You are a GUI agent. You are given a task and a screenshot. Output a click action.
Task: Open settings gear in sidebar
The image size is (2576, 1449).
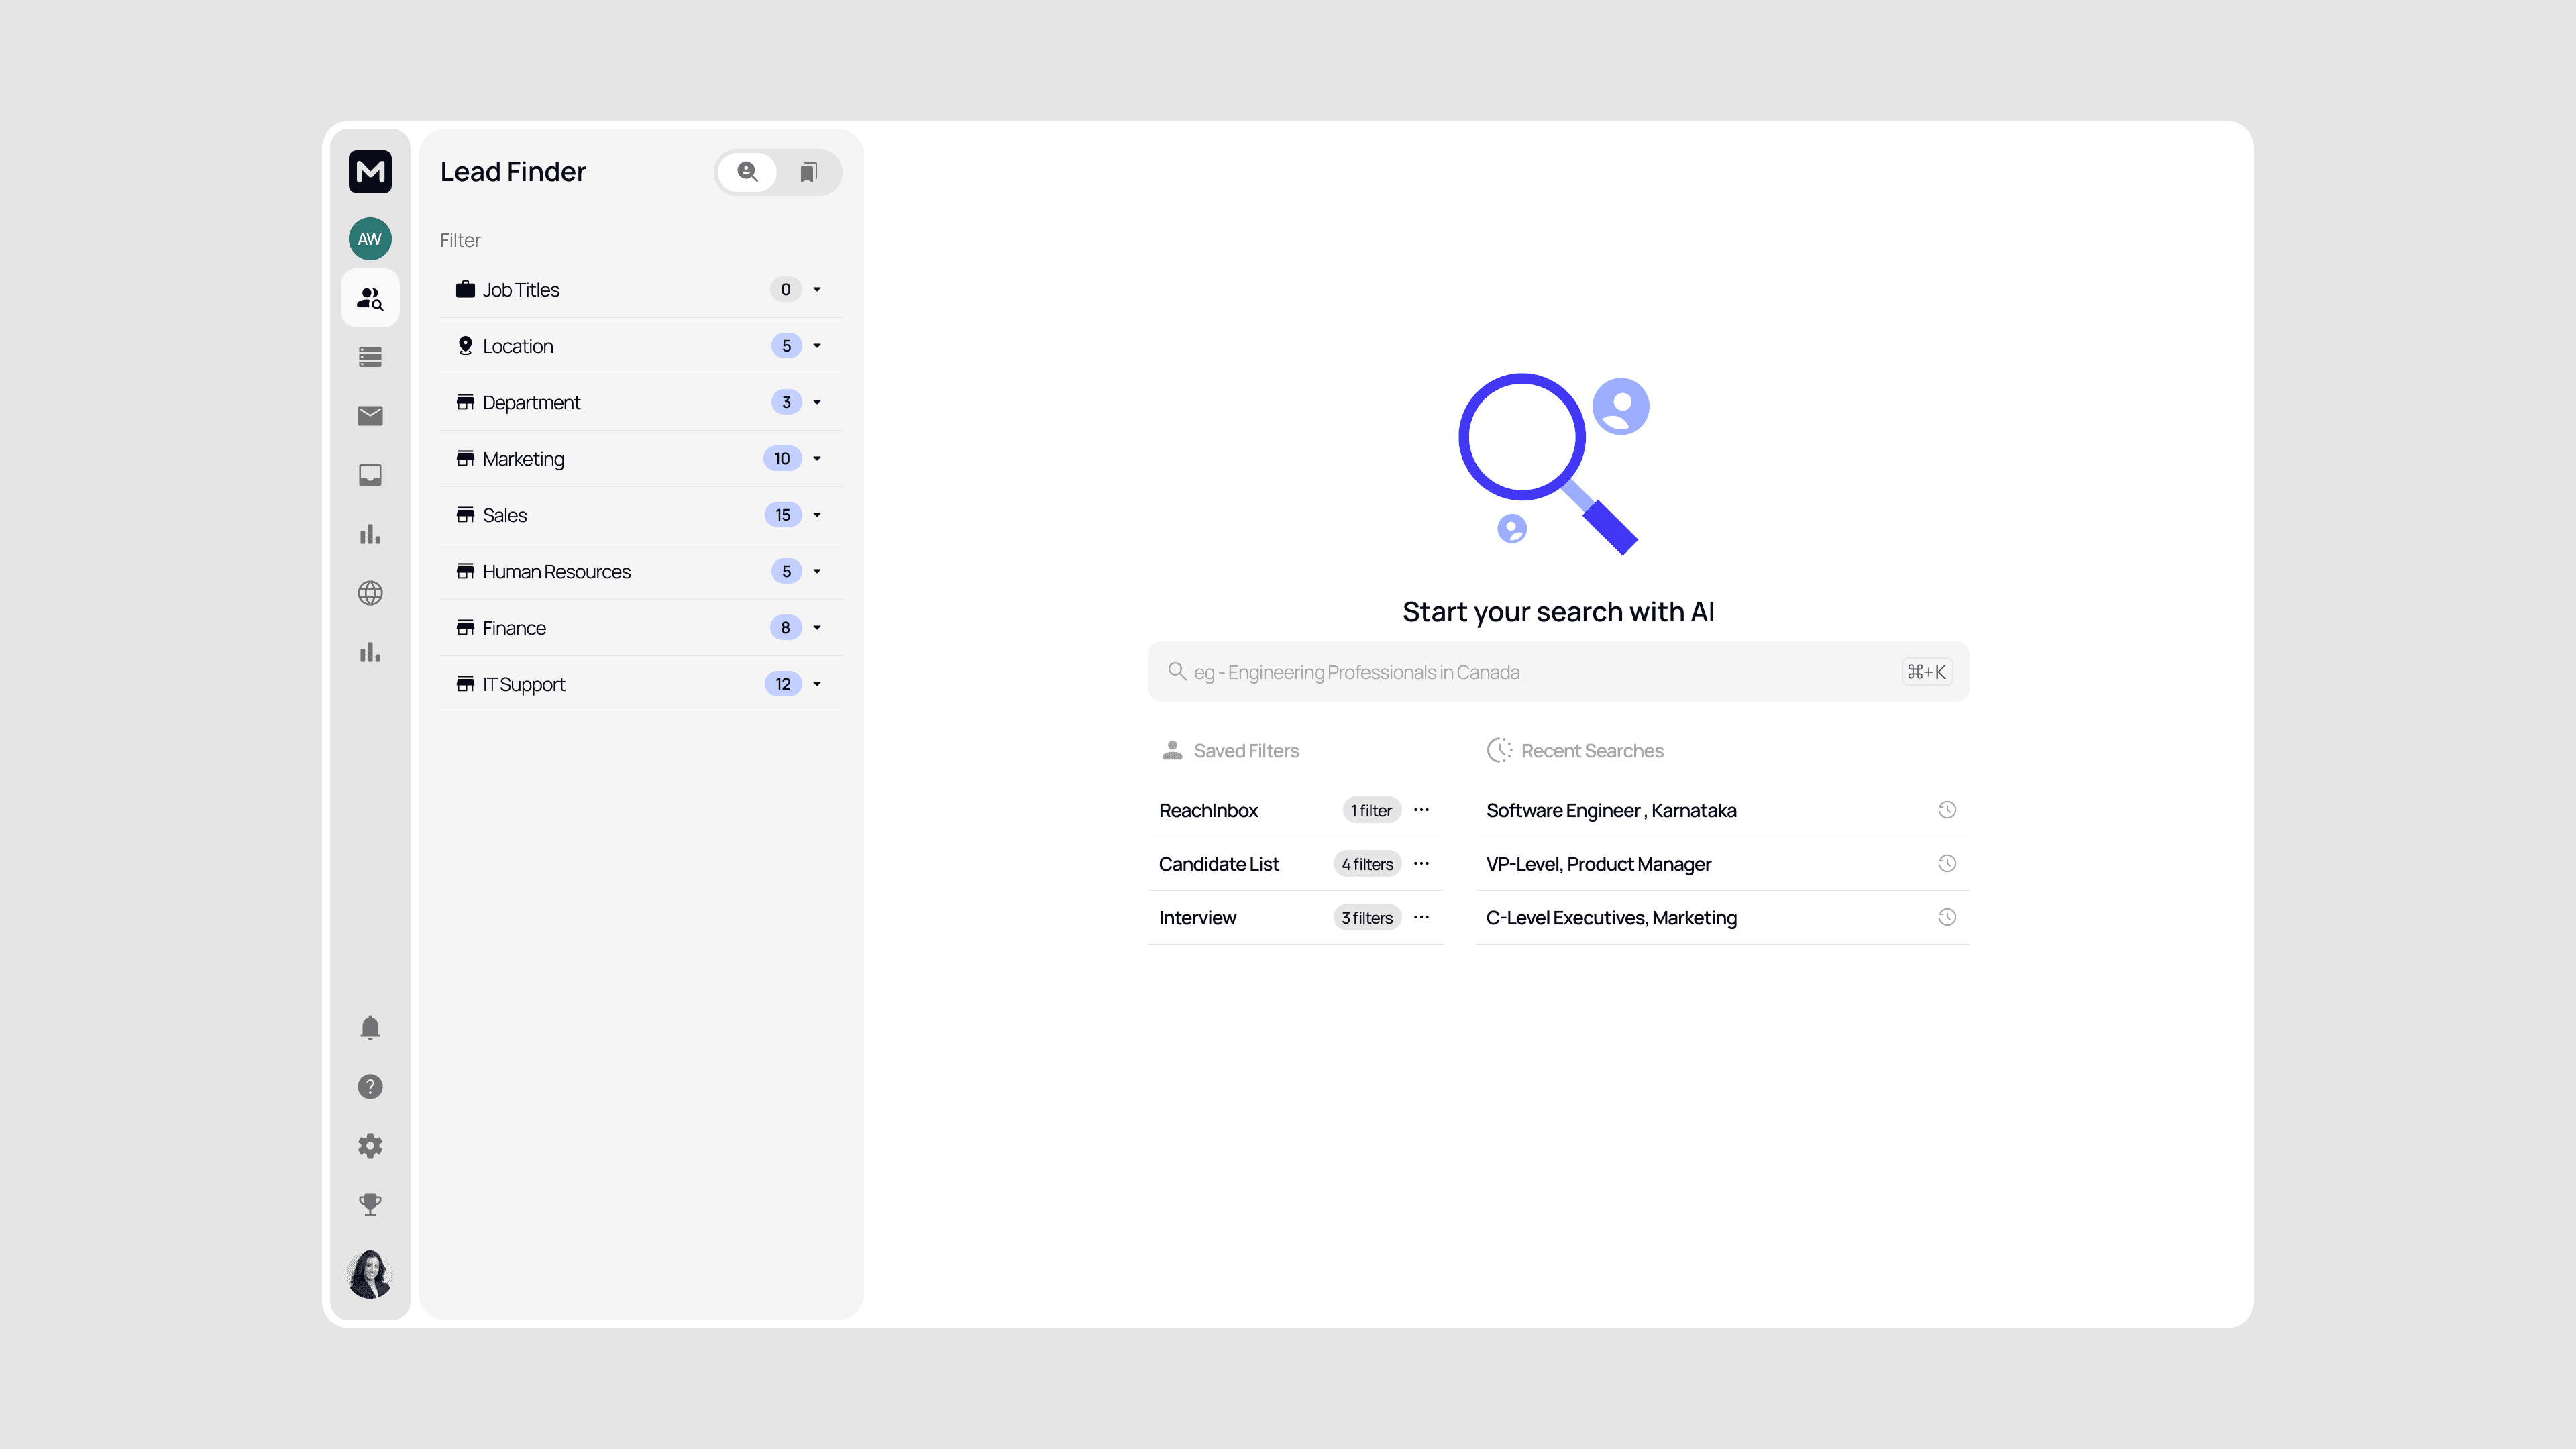pyautogui.click(x=370, y=1146)
